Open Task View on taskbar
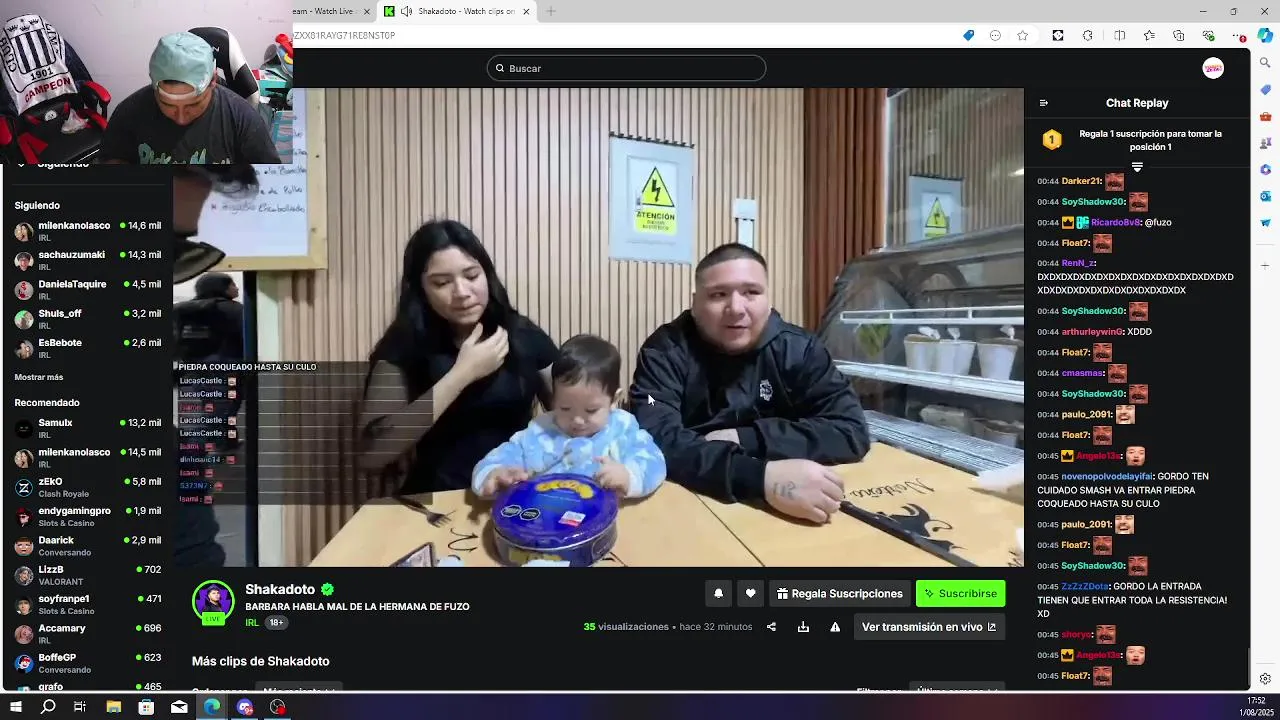Viewport: 1280px width, 720px height. pos(80,707)
